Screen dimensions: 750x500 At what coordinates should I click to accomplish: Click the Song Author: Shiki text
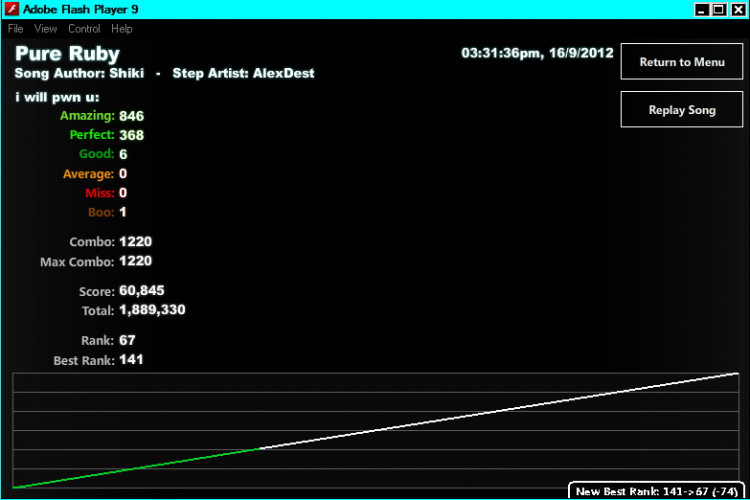click(x=79, y=73)
